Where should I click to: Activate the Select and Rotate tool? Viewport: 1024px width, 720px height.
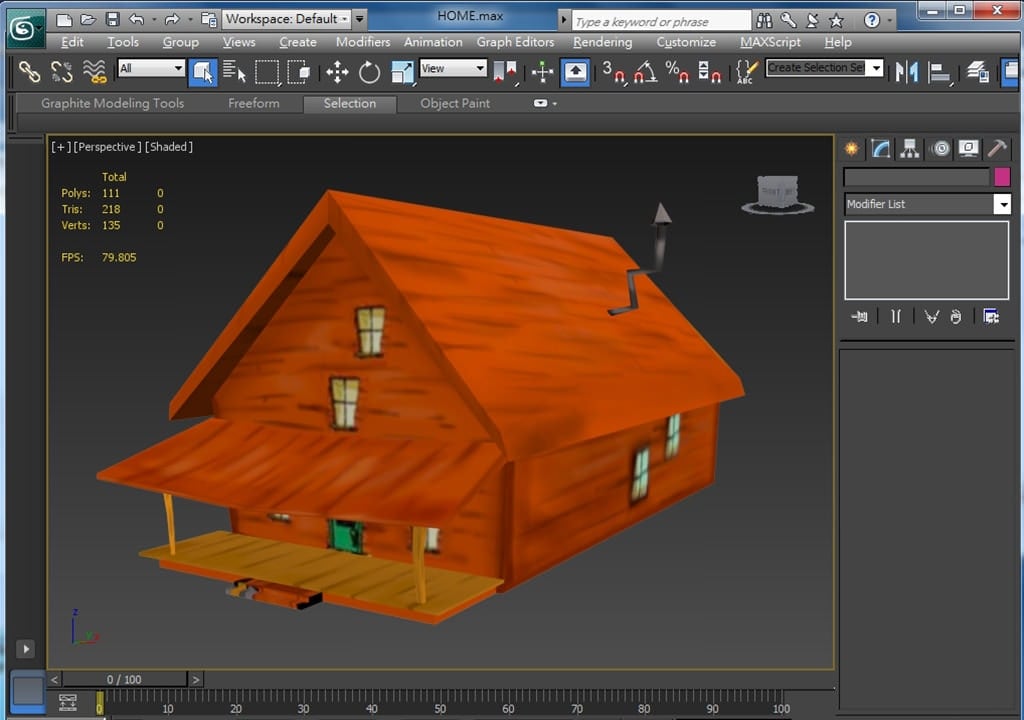coord(370,72)
